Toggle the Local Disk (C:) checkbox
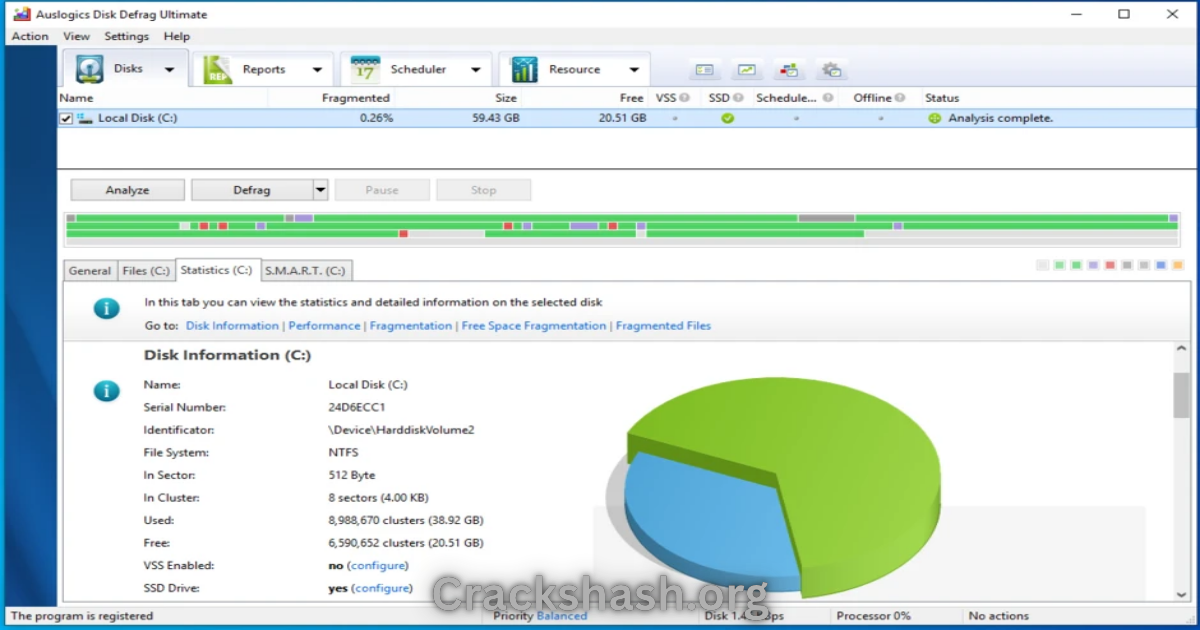1200x630 pixels. pyautogui.click(x=66, y=118)
